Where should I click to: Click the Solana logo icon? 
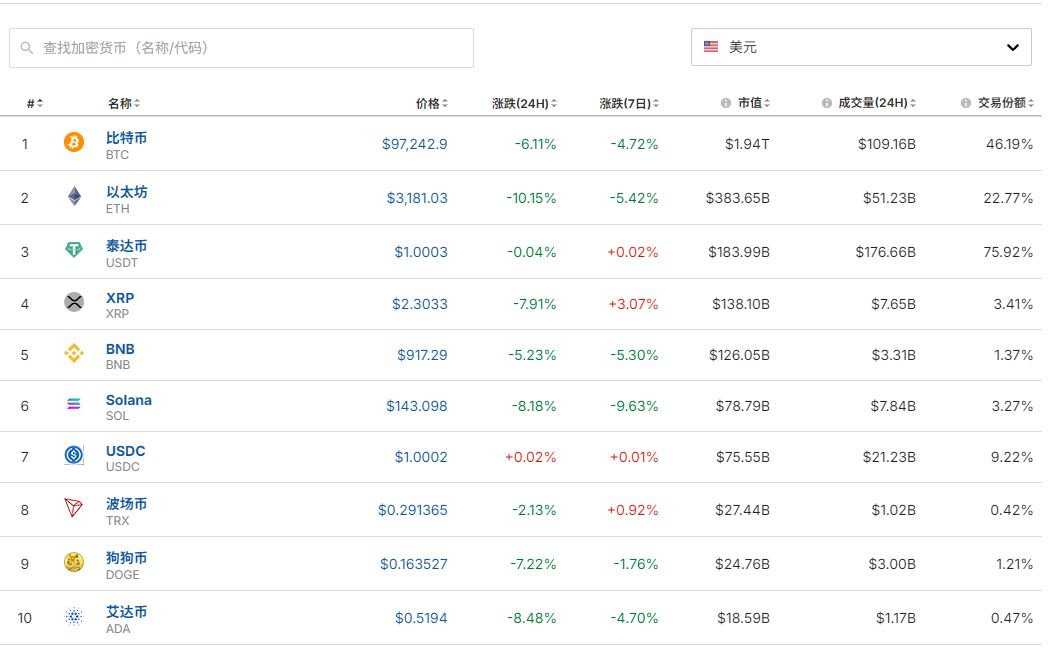[74, 405]
